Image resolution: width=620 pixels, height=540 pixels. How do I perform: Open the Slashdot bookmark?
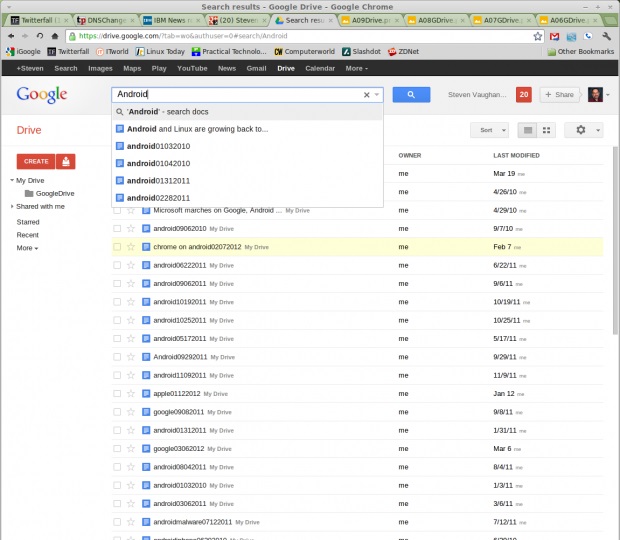click(361, 52)
